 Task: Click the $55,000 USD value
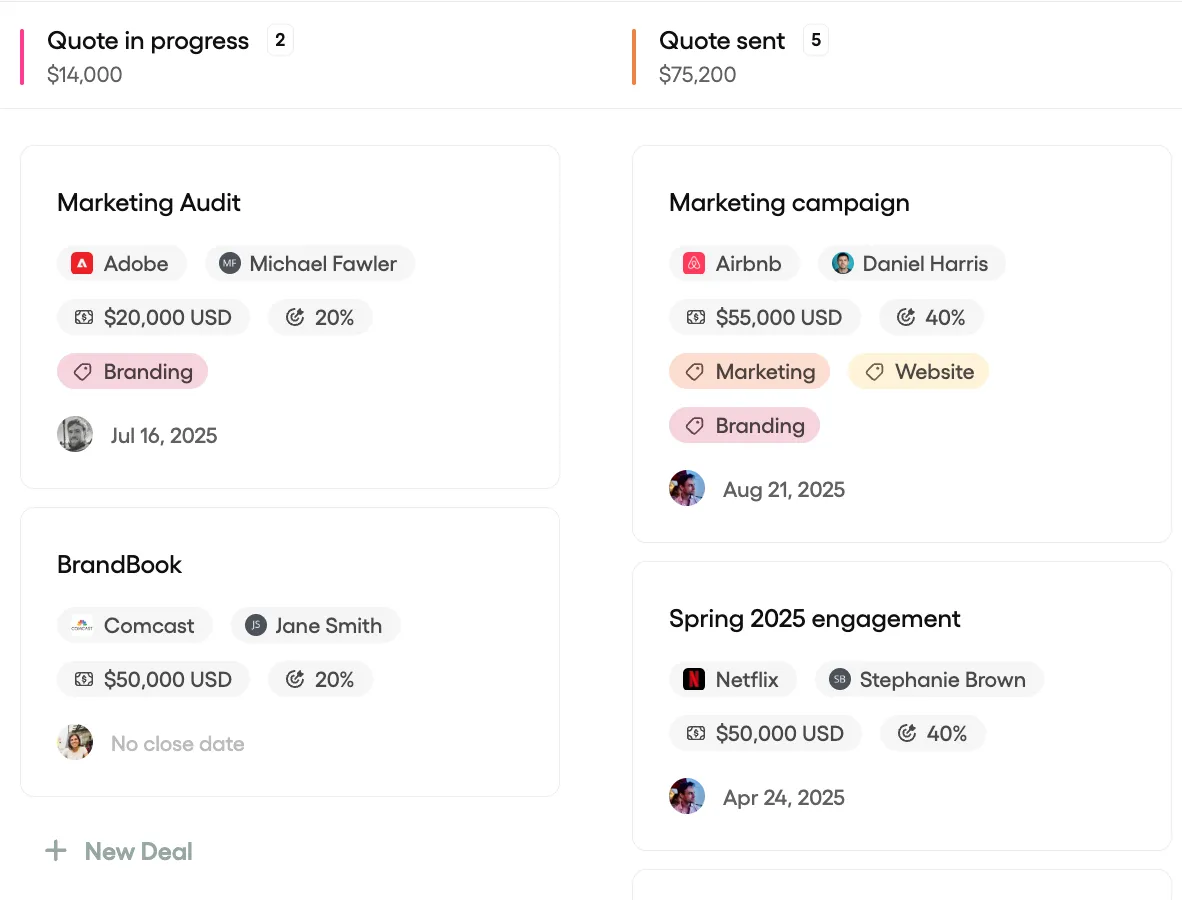click(779, 317)
